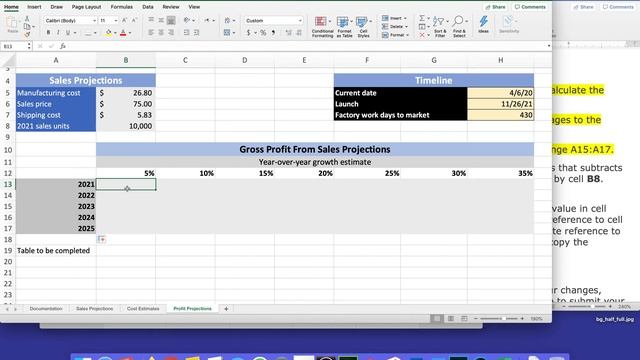The width and height of the screenshot is (640, 360).
Task: Center text horizontally
Action: (x=161, y=33)
